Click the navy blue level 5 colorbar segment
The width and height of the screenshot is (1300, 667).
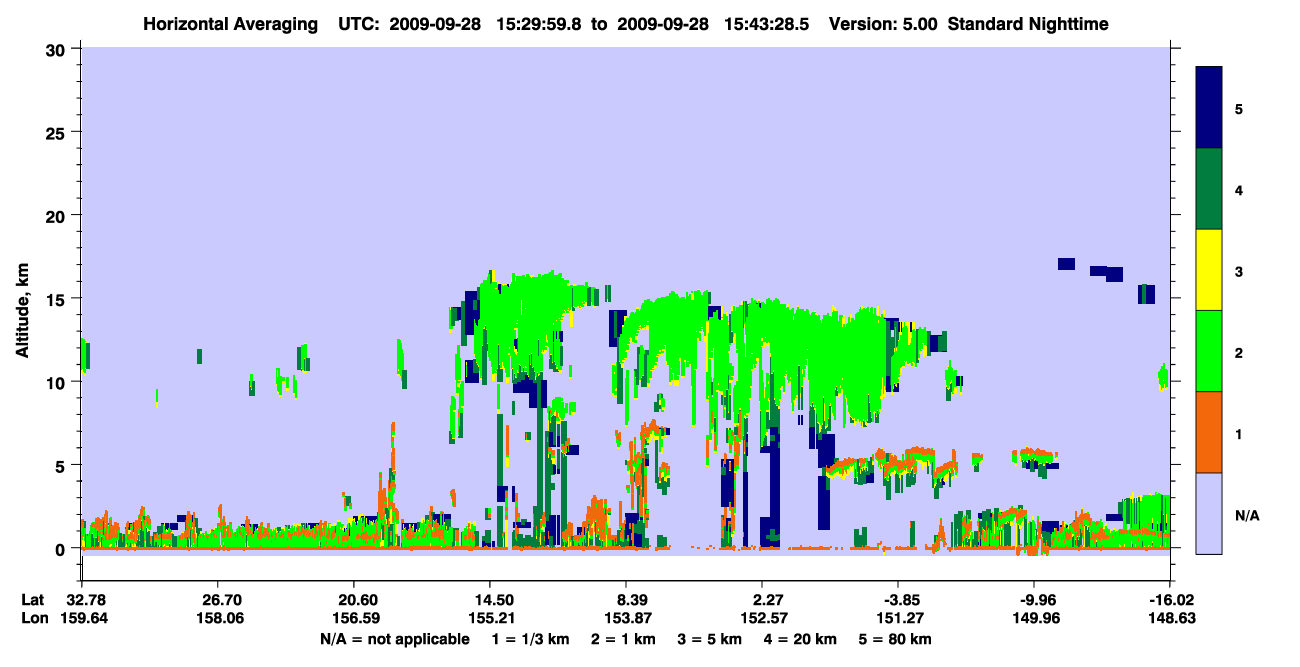[x=1209, y=108]
